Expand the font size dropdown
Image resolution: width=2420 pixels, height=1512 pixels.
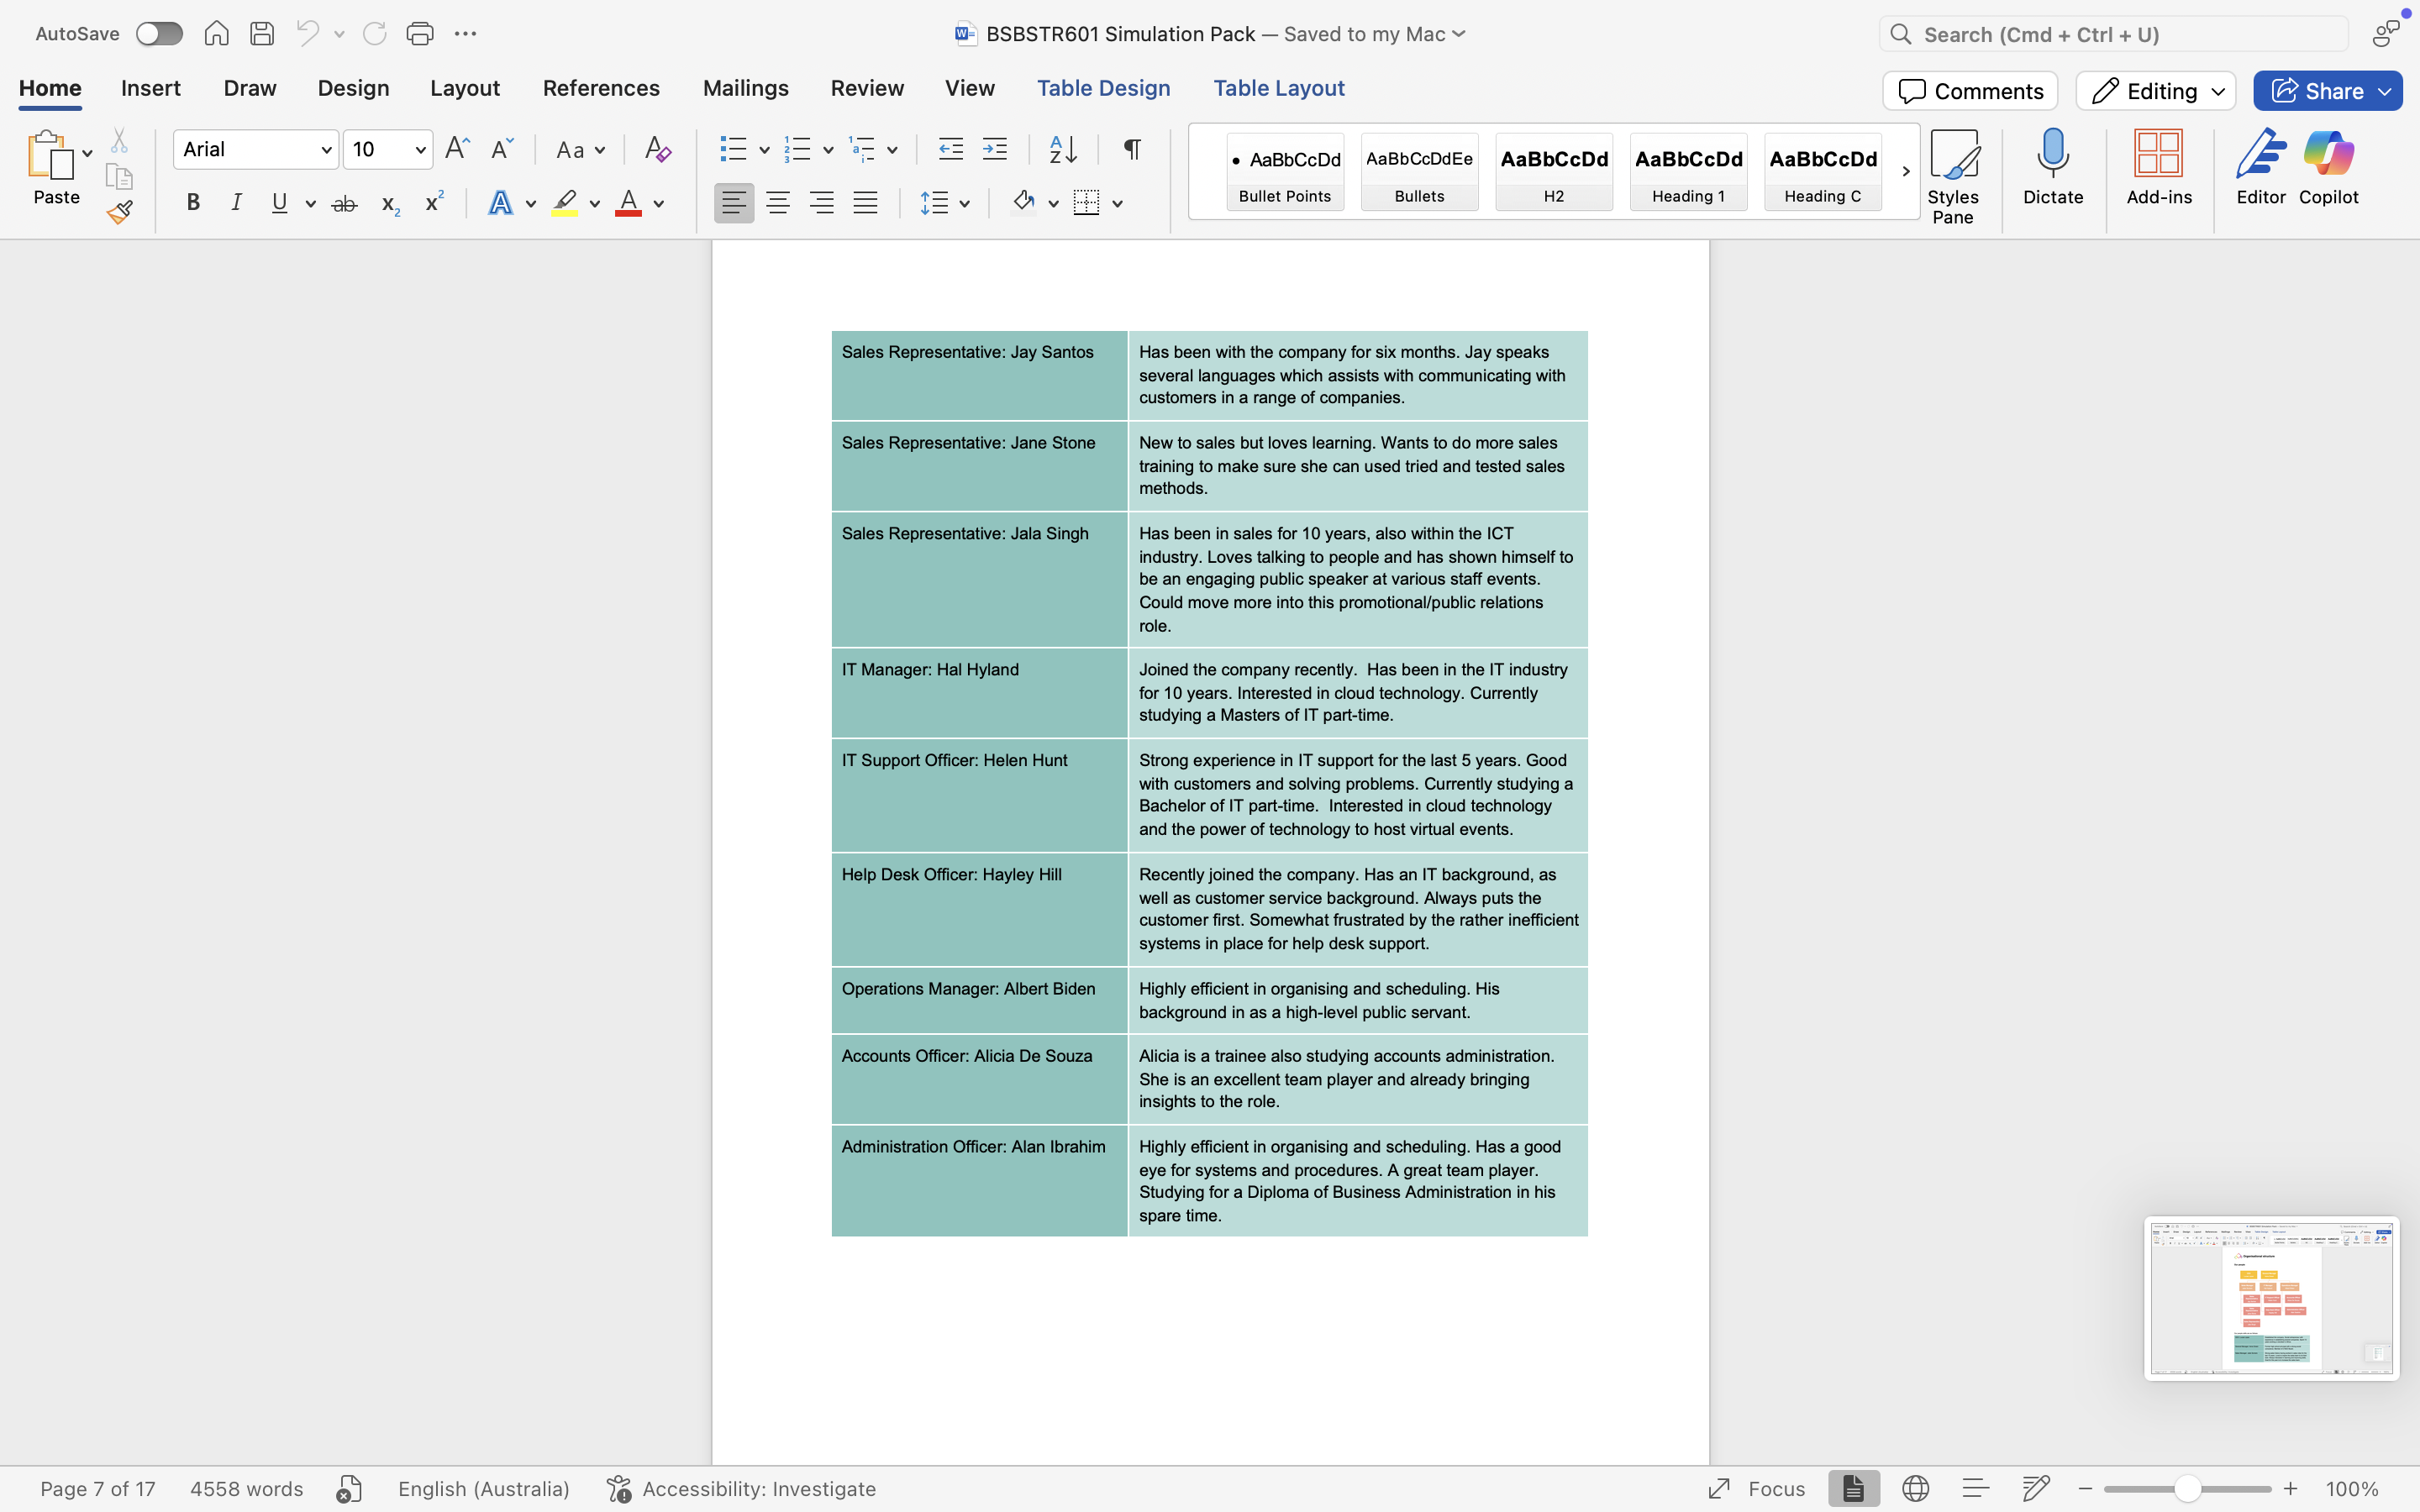tap(420, 150)
